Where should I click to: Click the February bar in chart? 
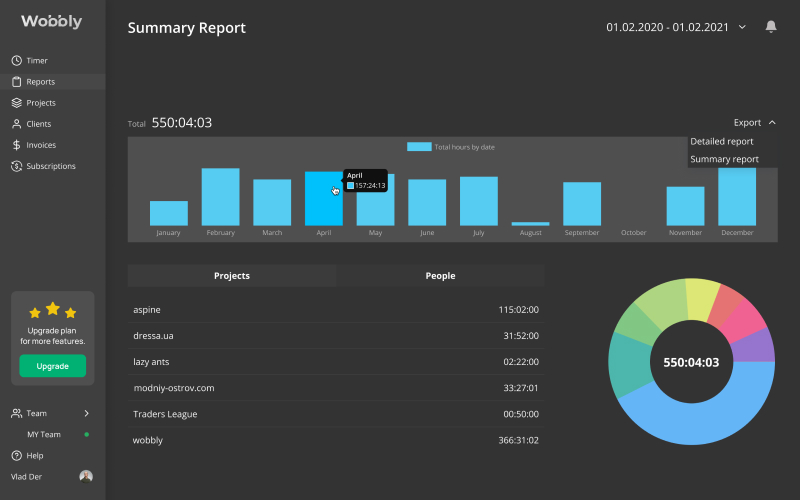click(220, 197)
